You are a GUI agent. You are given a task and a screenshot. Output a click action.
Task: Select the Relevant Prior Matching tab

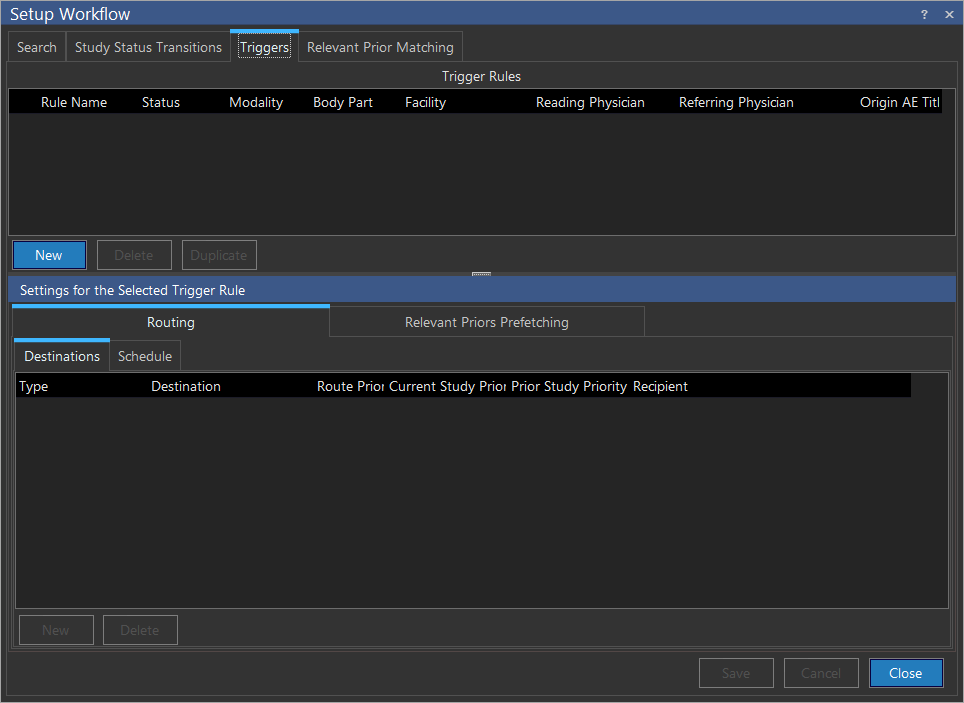pos(380,47)
